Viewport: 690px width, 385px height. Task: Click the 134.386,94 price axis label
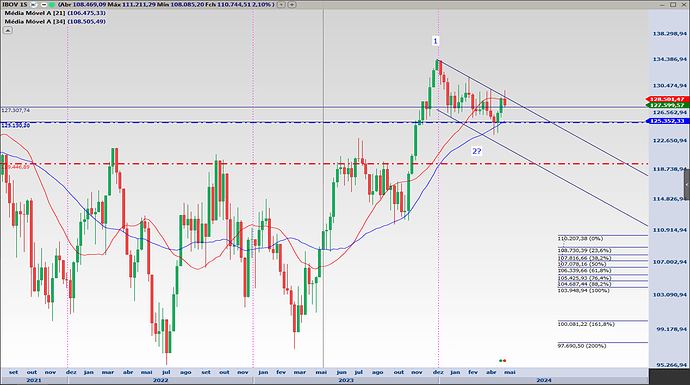click(669, 59)
